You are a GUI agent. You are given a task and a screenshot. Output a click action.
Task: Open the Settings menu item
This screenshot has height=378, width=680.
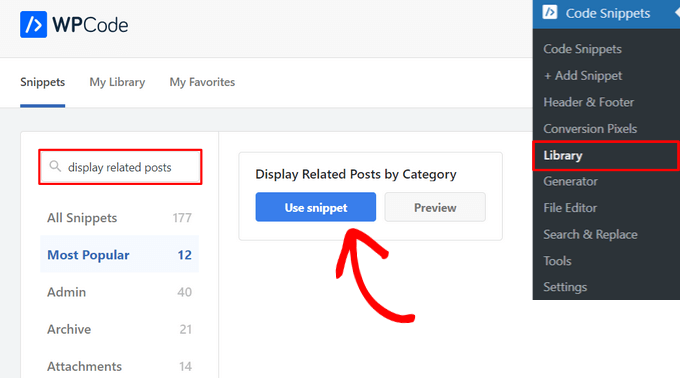[565, 287]
